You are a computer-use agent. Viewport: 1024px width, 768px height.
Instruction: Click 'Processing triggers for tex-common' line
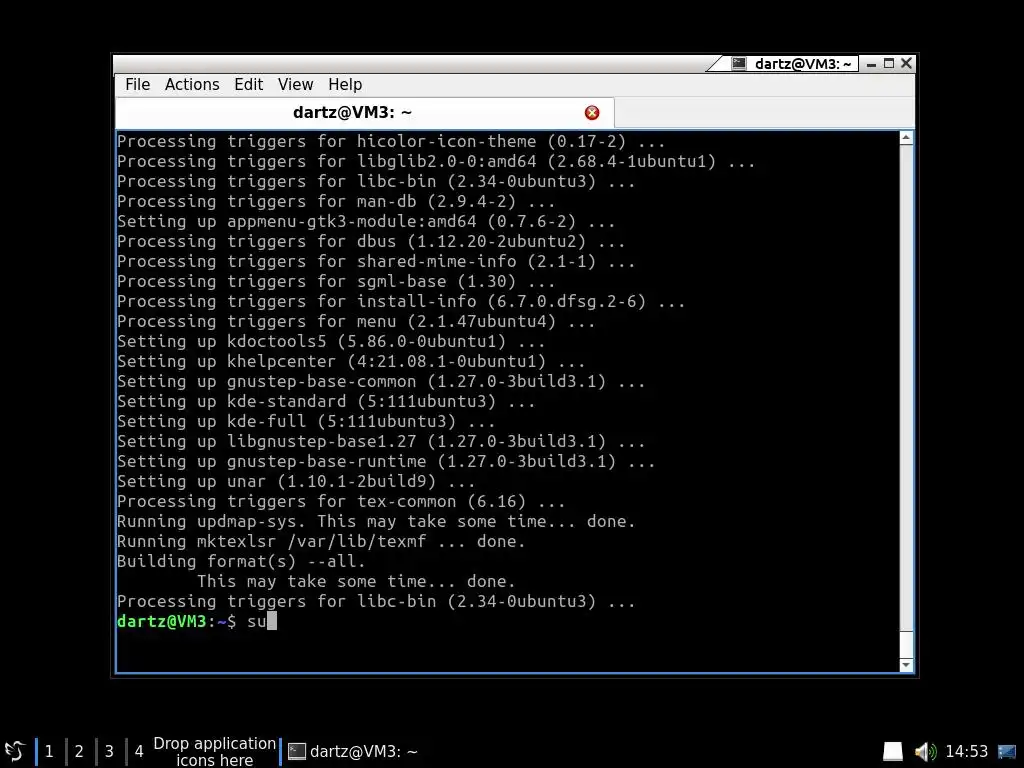click(341, 502)
